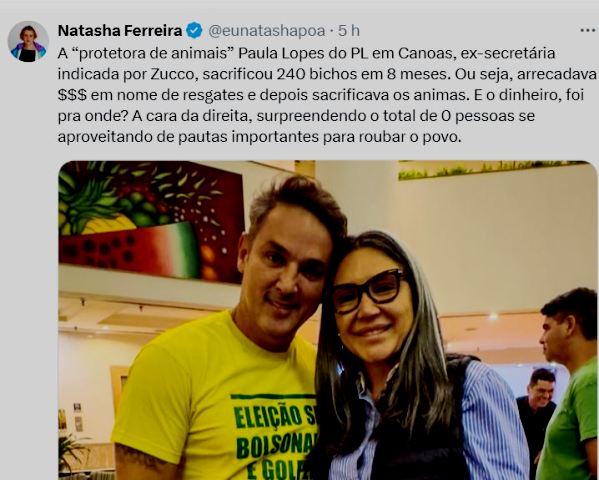This screenshot has width=599, height=480.
Task: Click the woman's blue striped shirt sleeve
Action: click(493, 420)
